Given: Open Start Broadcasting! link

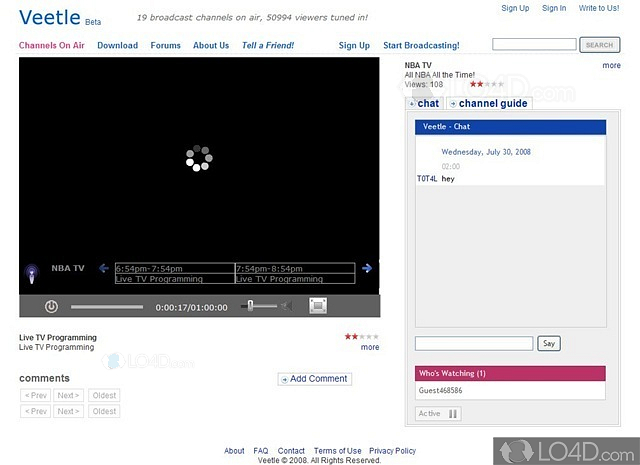Looking at the screenshot, I should tap(421, 45).
